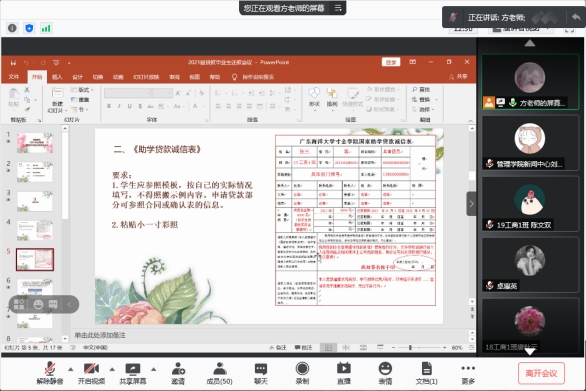The width and height of the screenshot is (586, 391).
Task: Start sharing with 共享屏幕 icon
Action: pos(132,373)
